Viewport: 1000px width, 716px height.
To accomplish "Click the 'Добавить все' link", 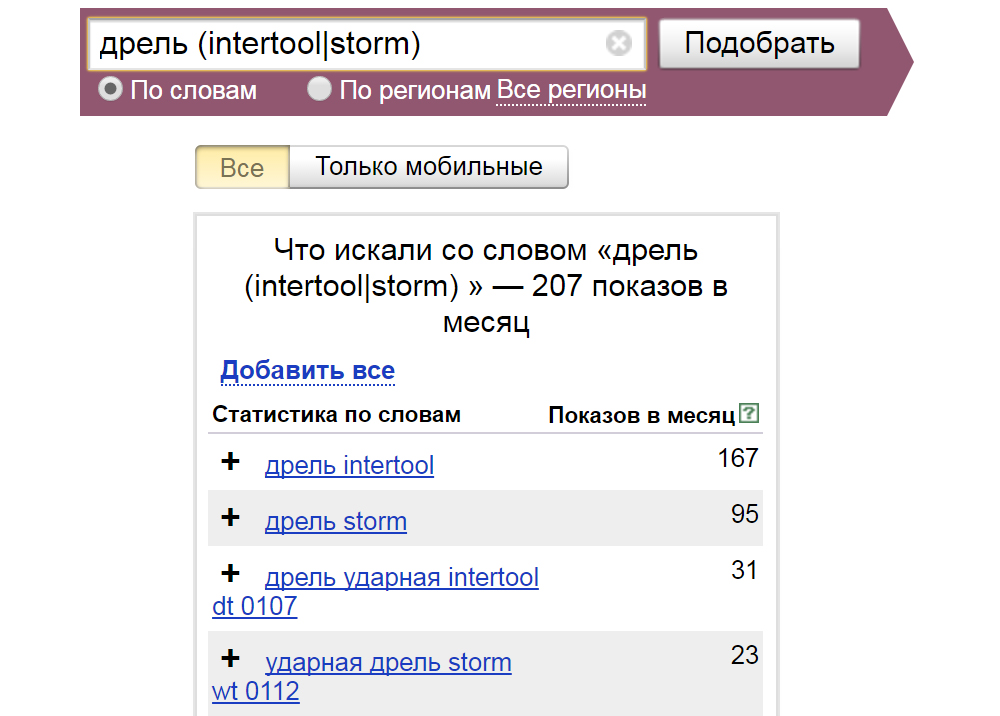I will point(308,371).
